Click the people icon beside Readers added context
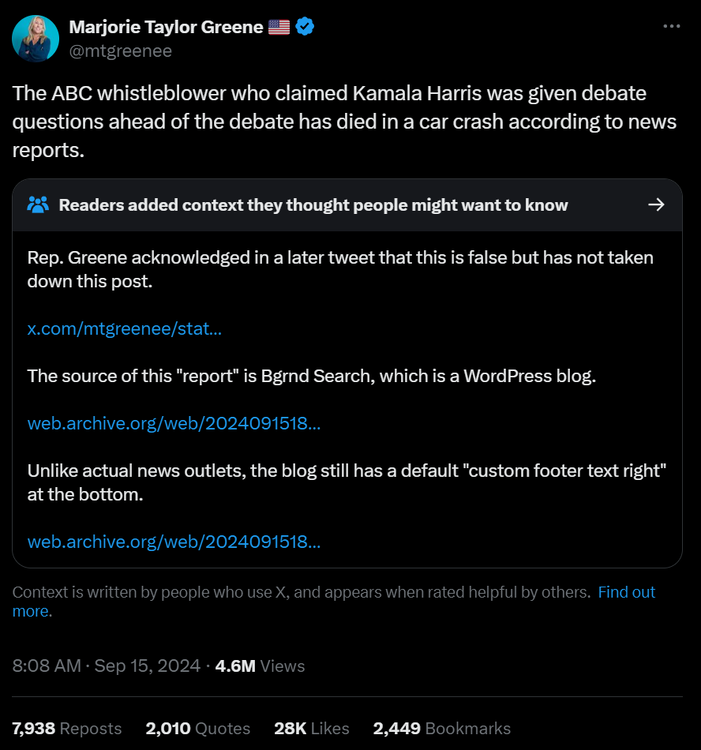 [38, 205]
